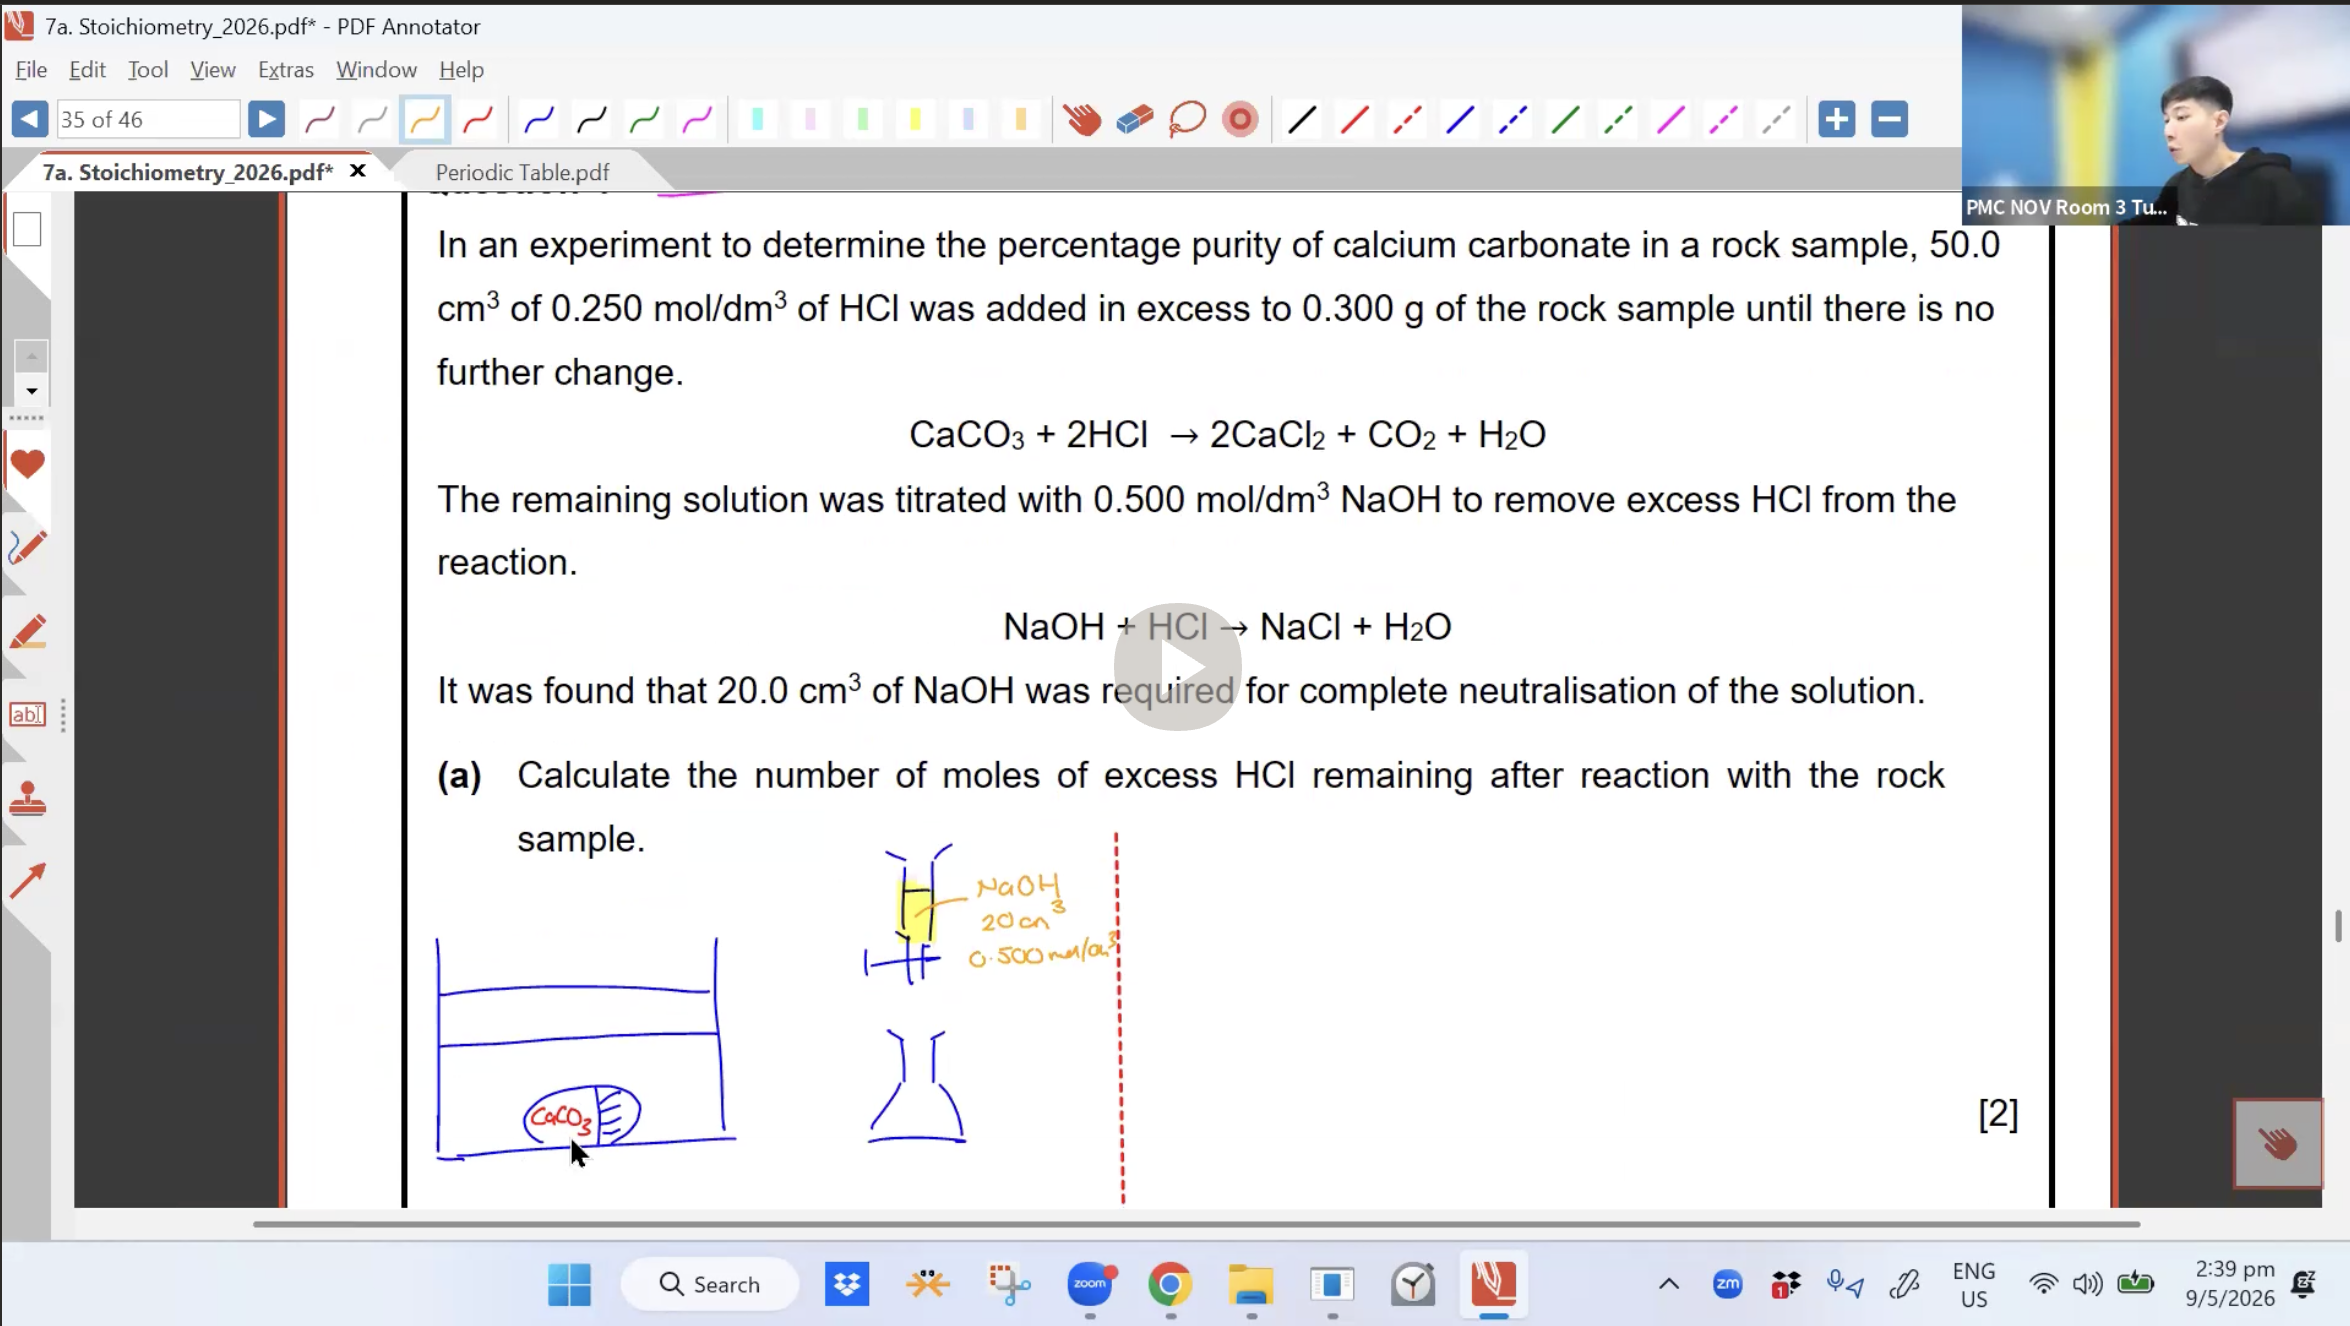Click the horizontal scrollbar
This screenshot has width=2350, height=1326.
pos(1196,1223)
